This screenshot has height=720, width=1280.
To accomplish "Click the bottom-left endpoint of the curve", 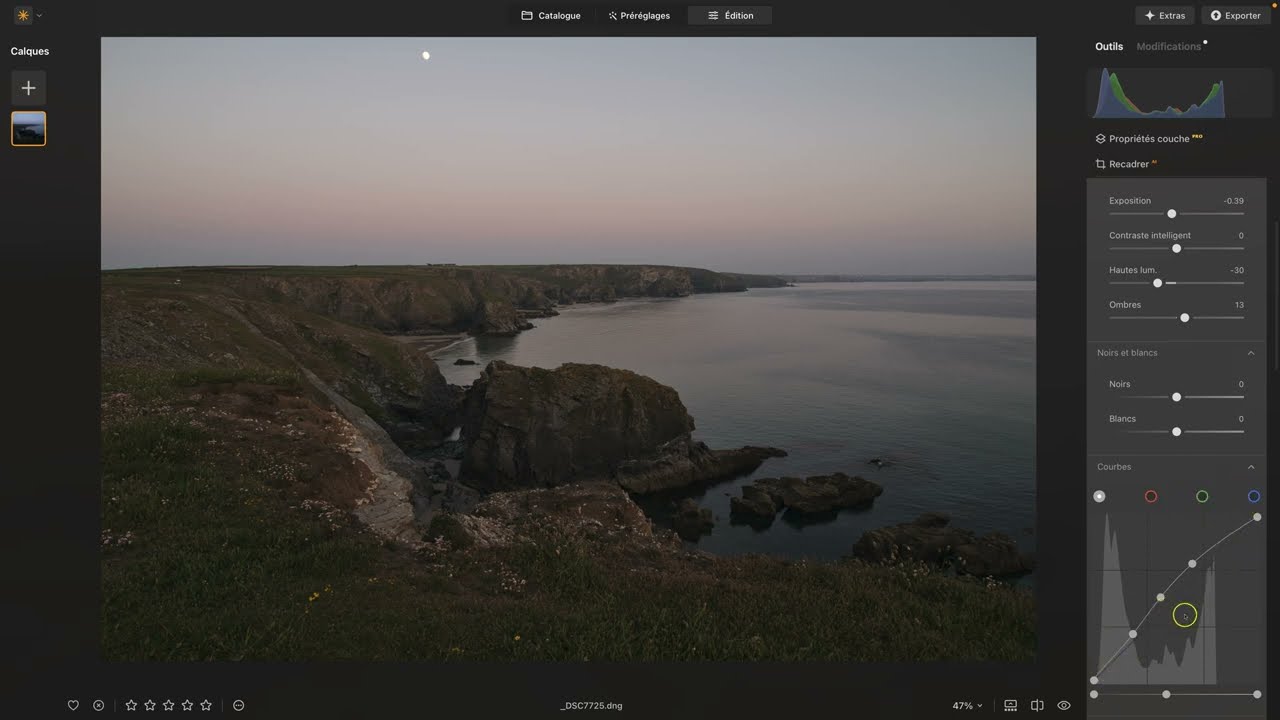I will (1094, 680).
